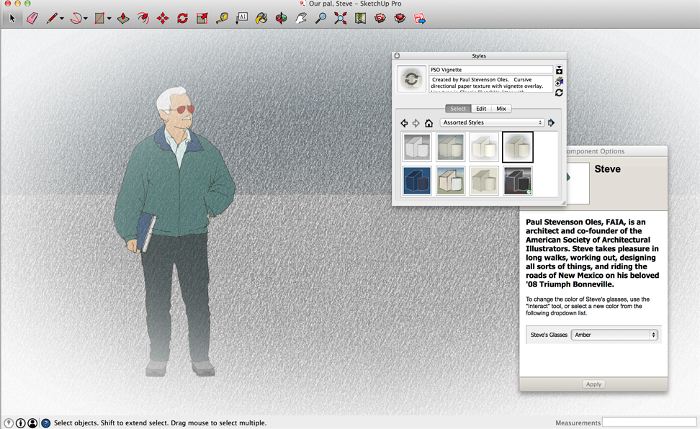Switch to the Edit tab in Styles
700x429 pixels.
(481, 108)
